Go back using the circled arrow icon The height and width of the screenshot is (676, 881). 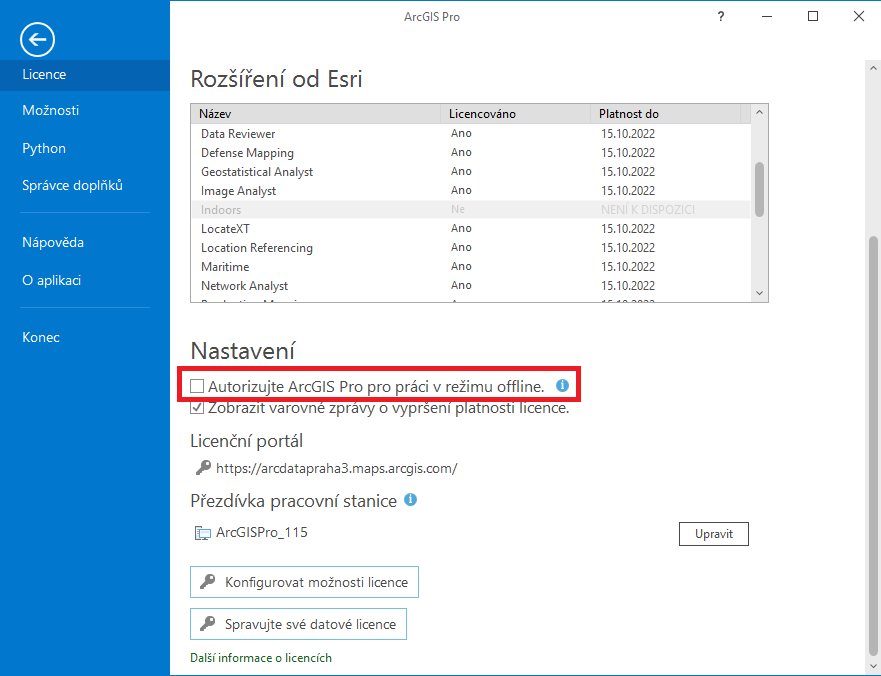[38, 39]
